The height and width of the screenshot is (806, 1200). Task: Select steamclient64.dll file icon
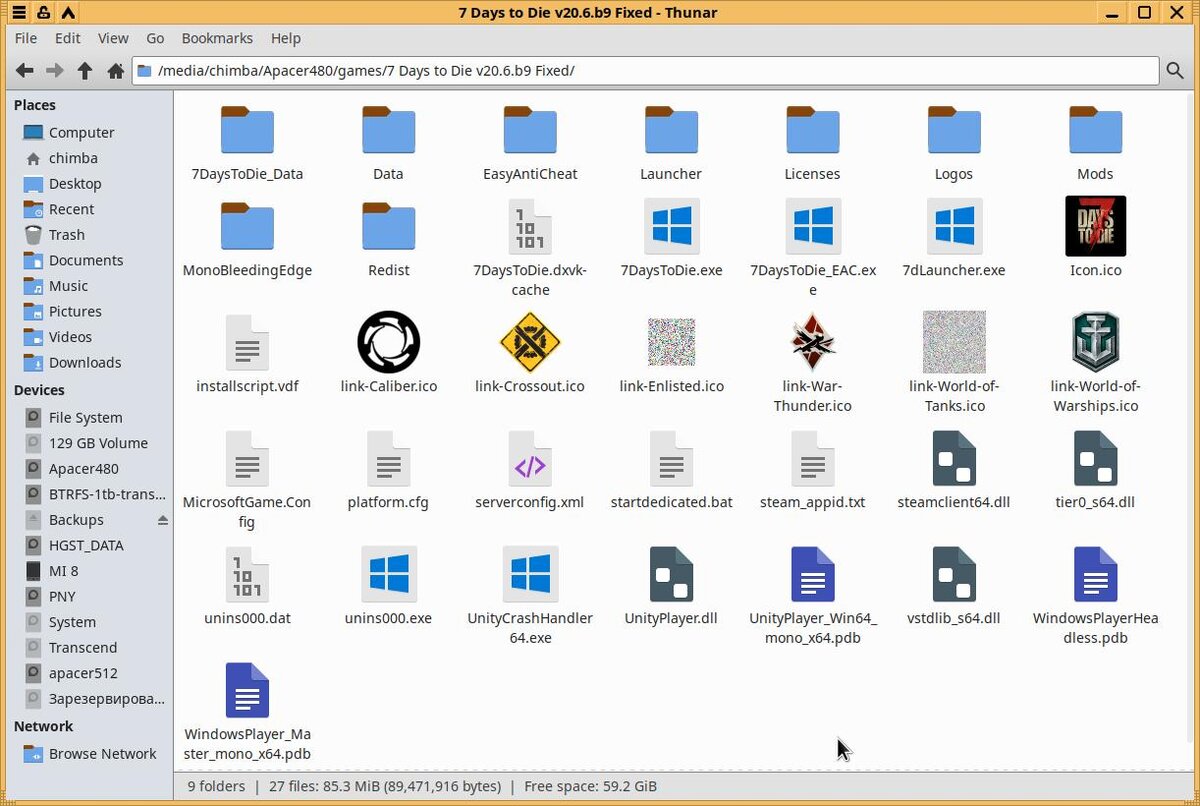(954, 458)
